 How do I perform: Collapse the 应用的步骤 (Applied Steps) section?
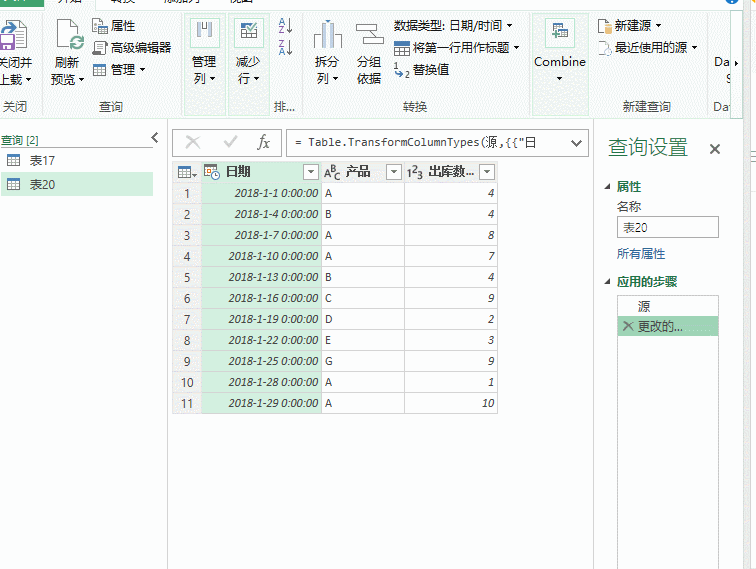point(608,282)
